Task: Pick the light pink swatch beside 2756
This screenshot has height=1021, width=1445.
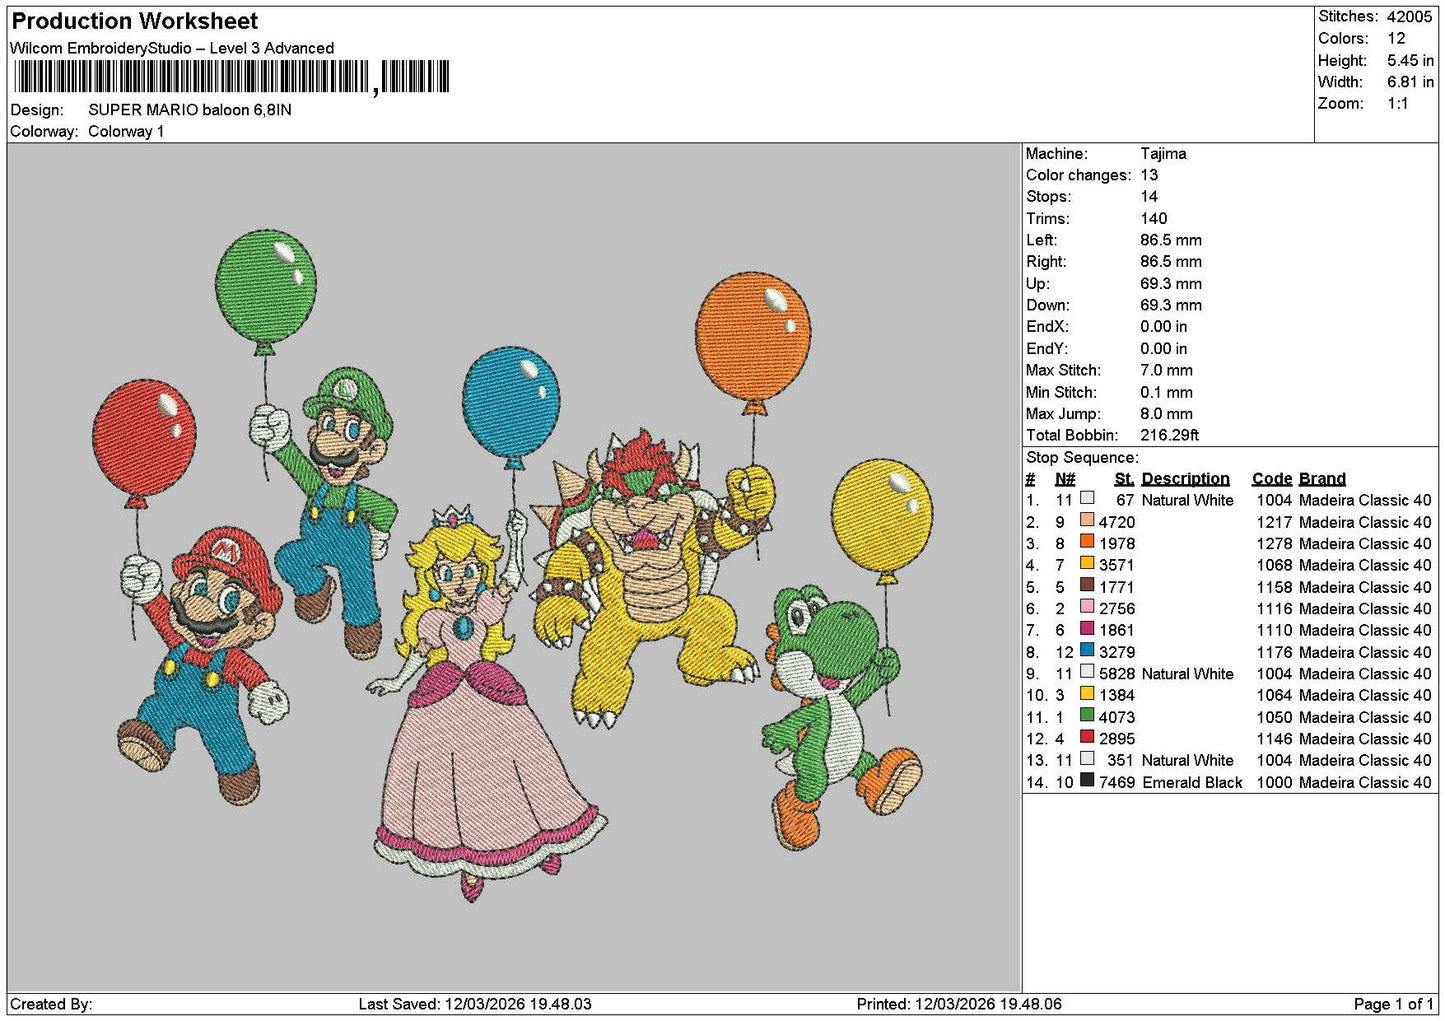Action: [x=1087, y=607]
